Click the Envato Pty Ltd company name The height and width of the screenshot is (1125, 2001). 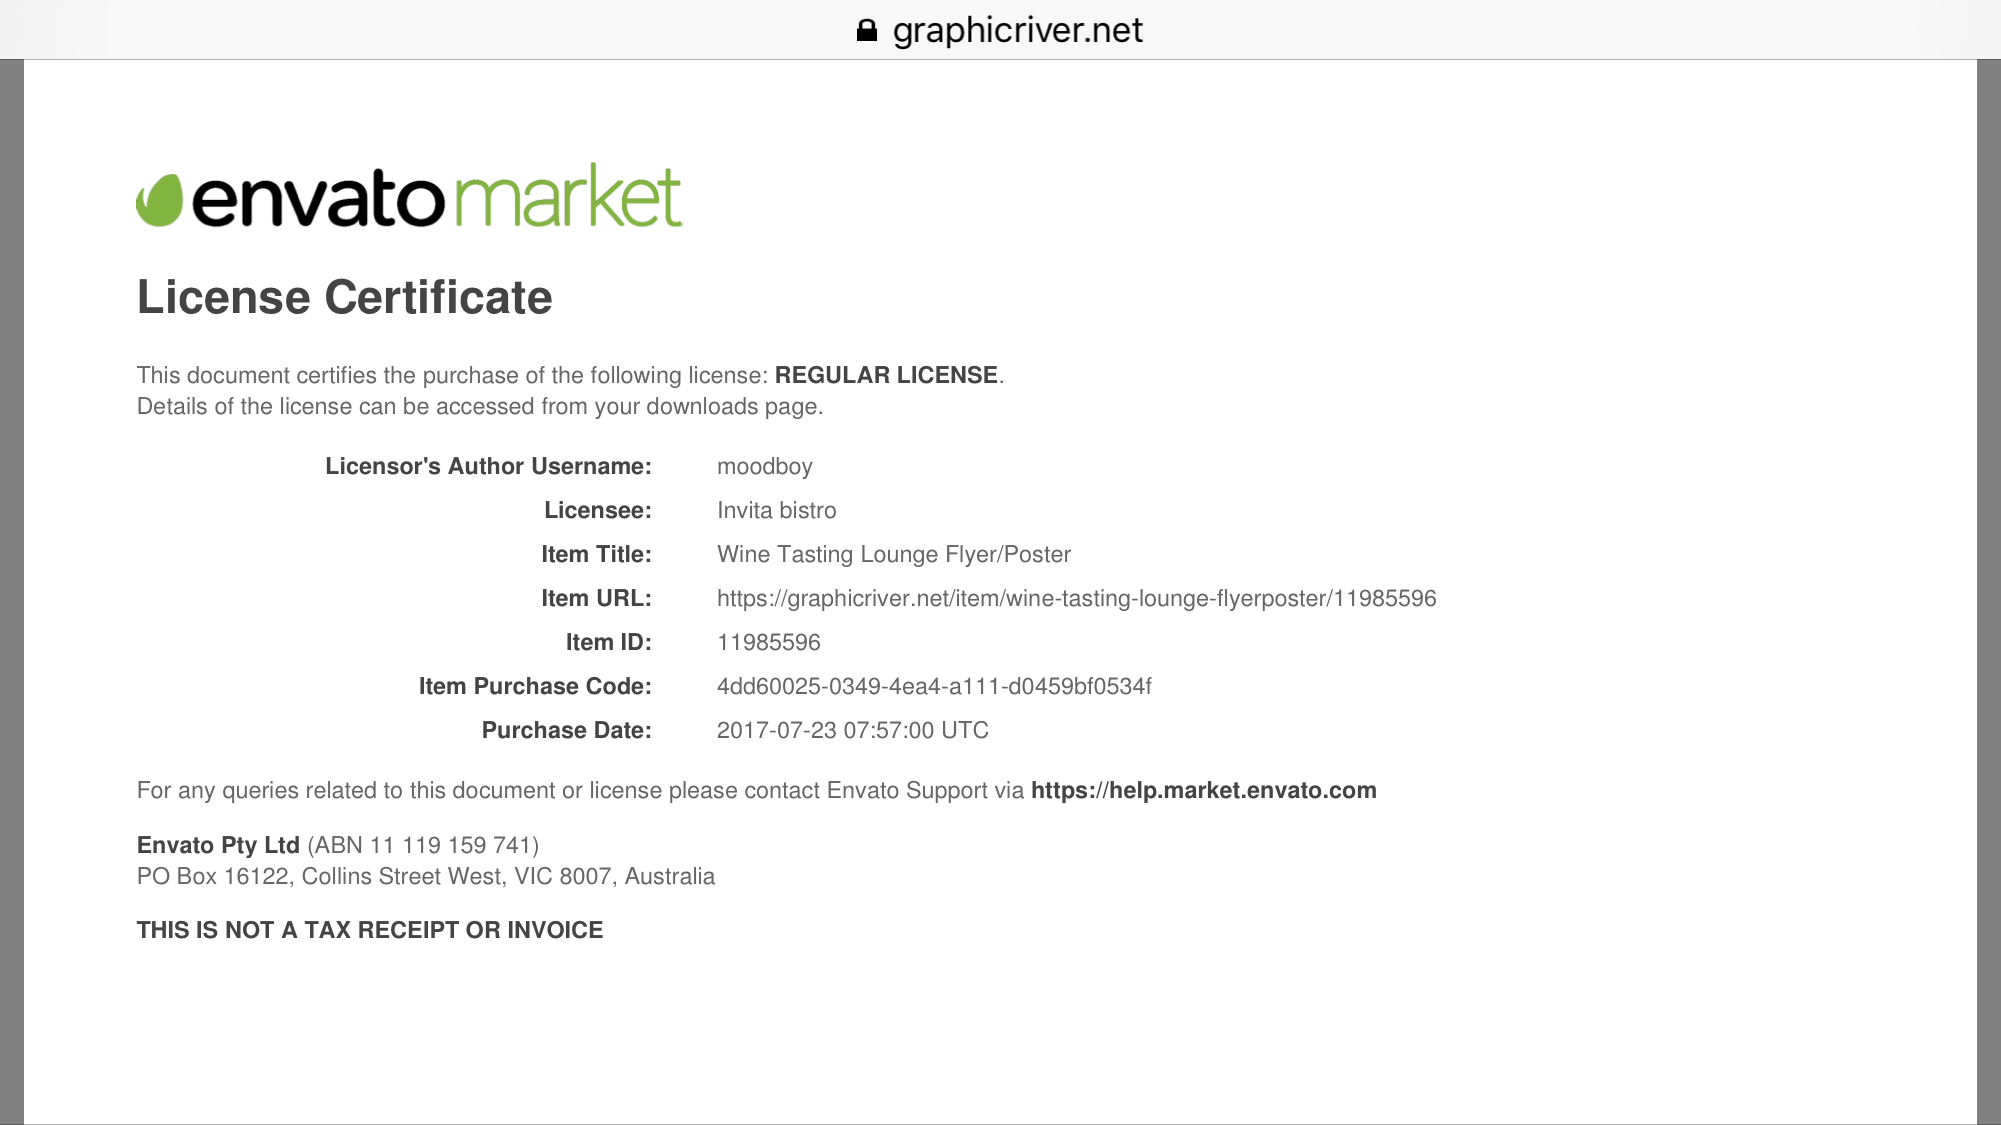pos(218,845)
